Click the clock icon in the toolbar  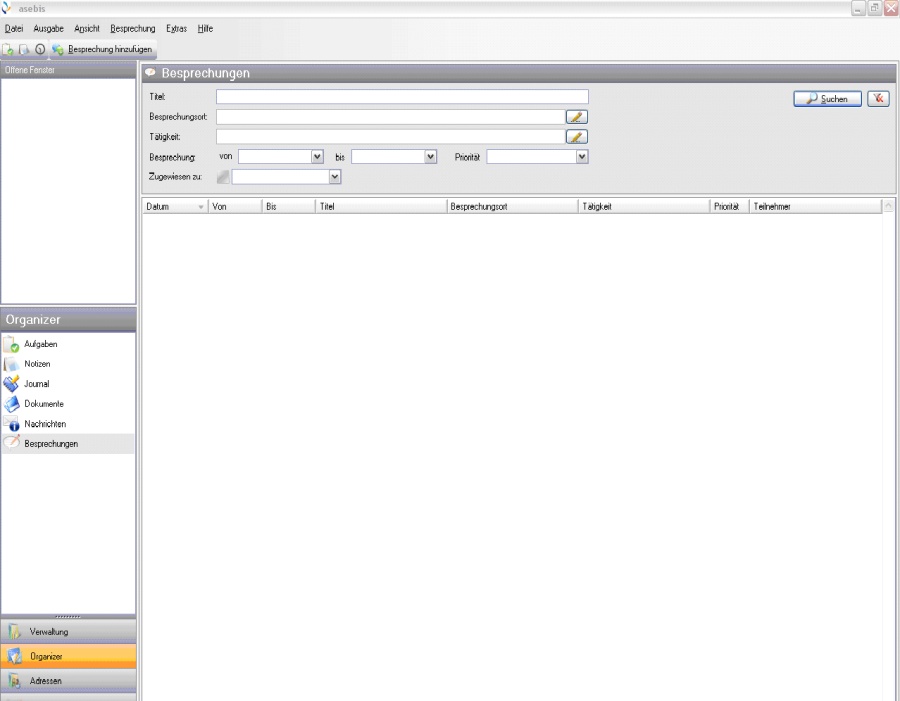[40, 49]
